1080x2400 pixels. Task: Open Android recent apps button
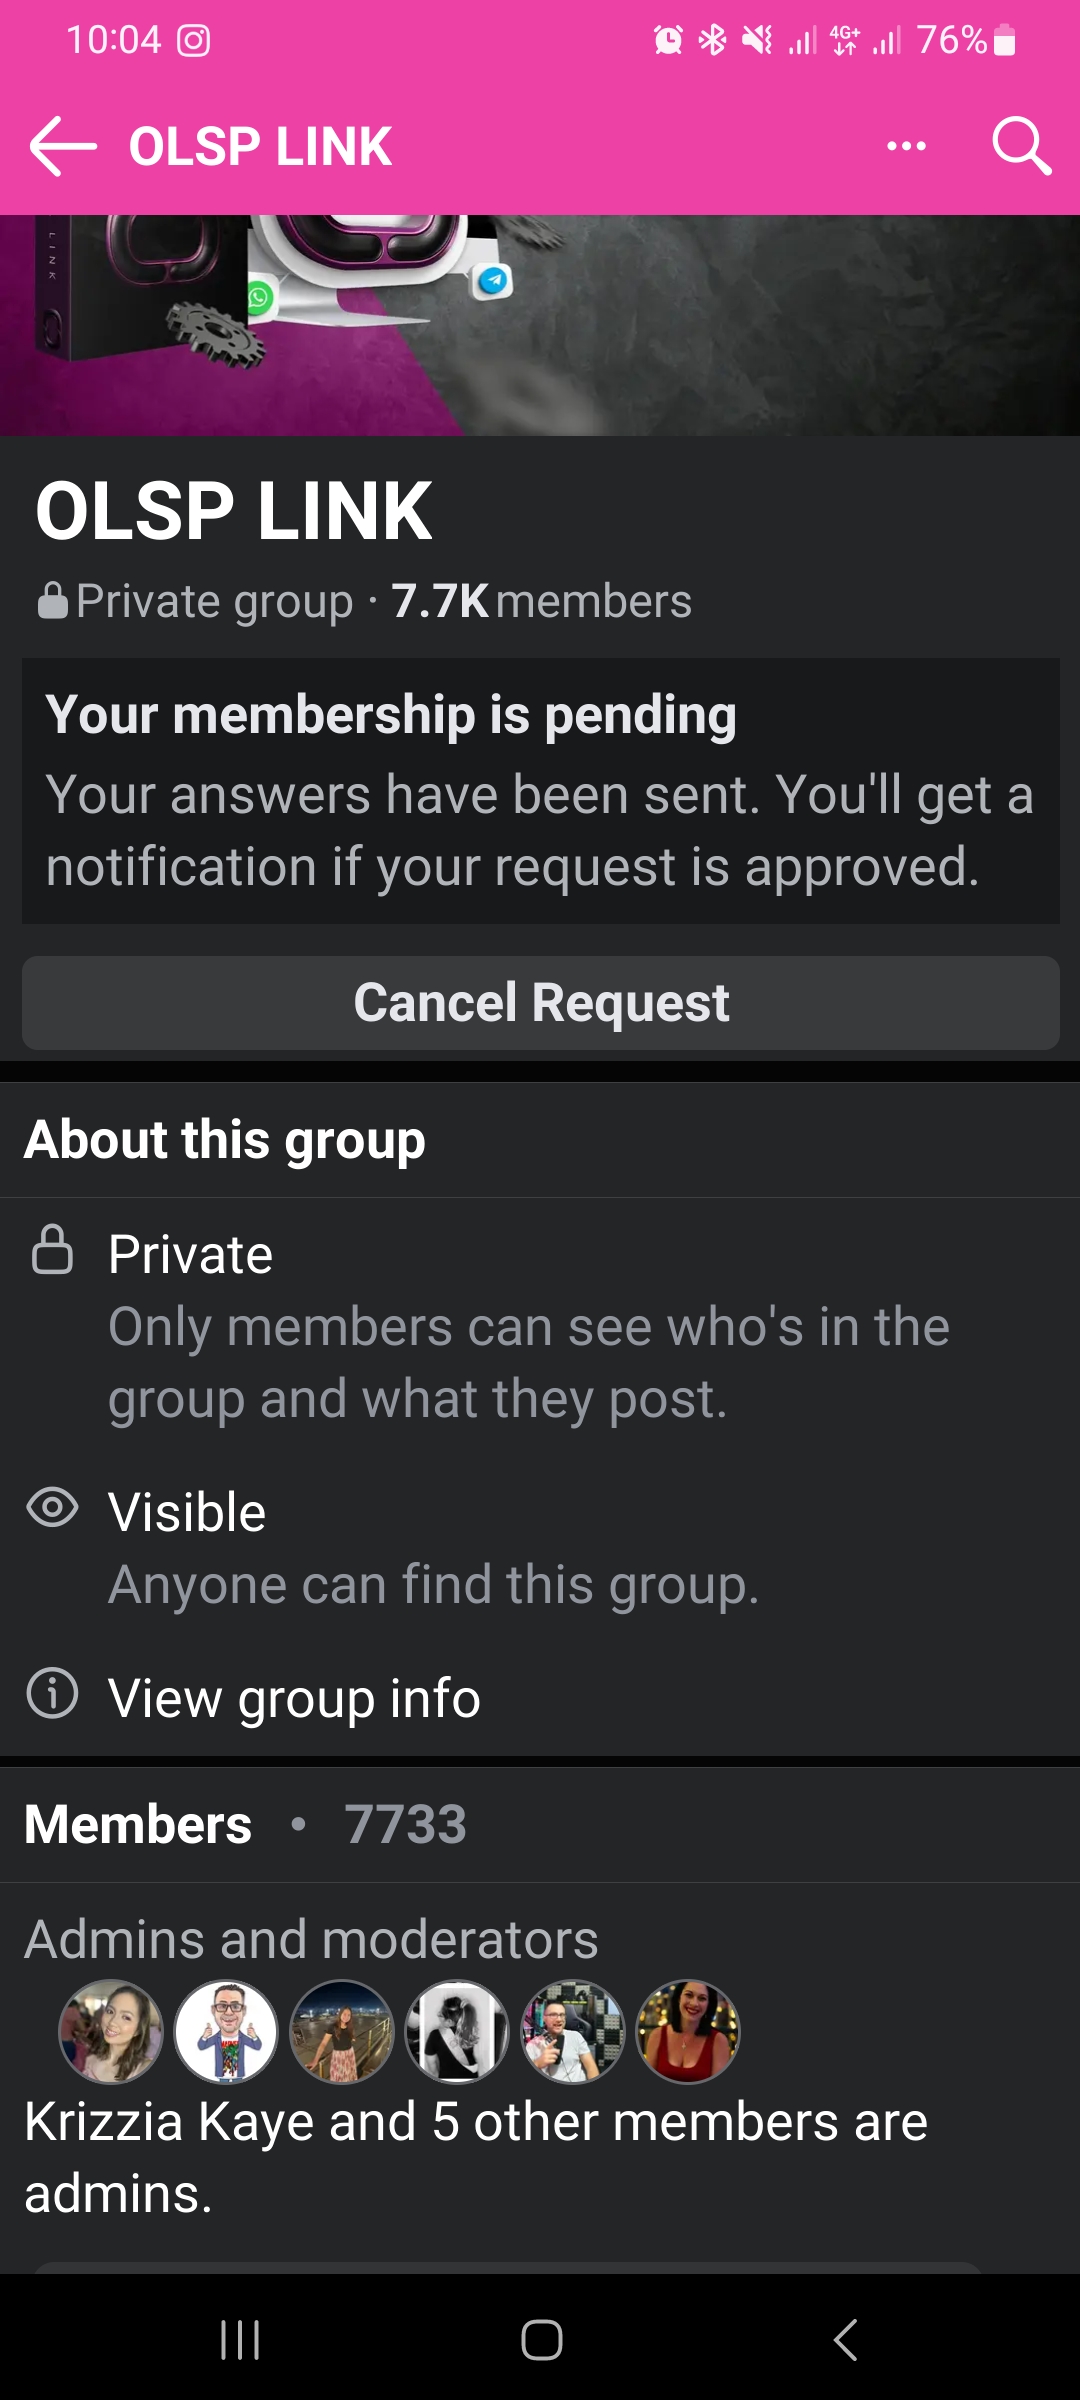pyautogui.click(x=240, y=2340)
